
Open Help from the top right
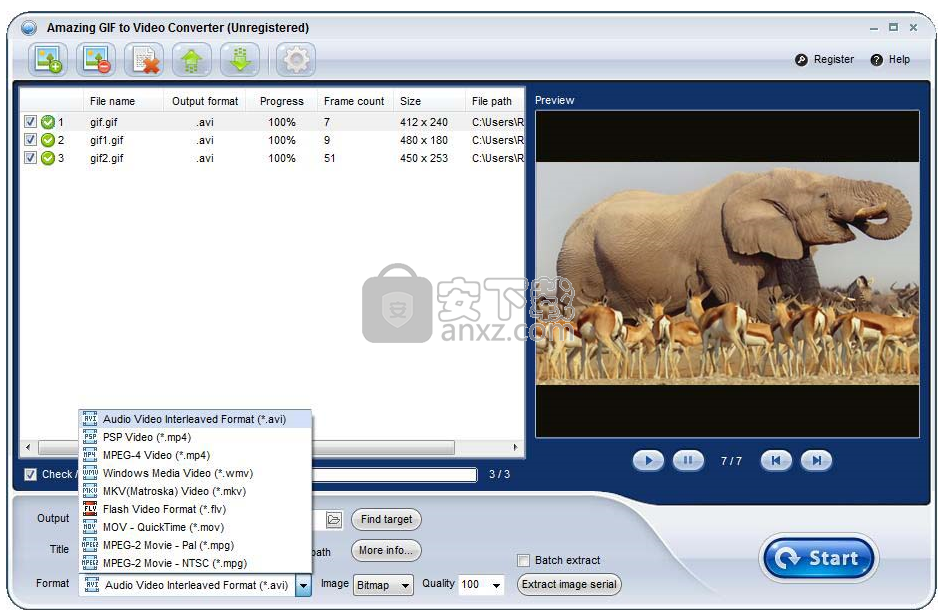pyautogui.click(x=891, y=59)
